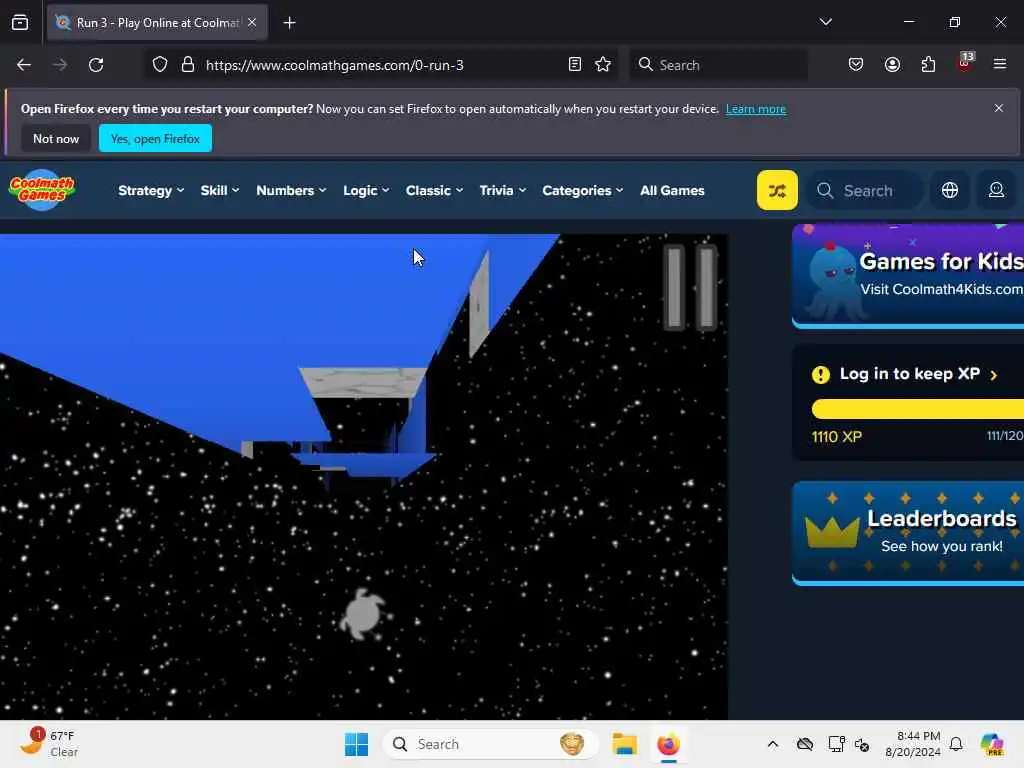Open the Windows Start menu
The width and height of the screenshot is (1024, 768).
[357, 744]
